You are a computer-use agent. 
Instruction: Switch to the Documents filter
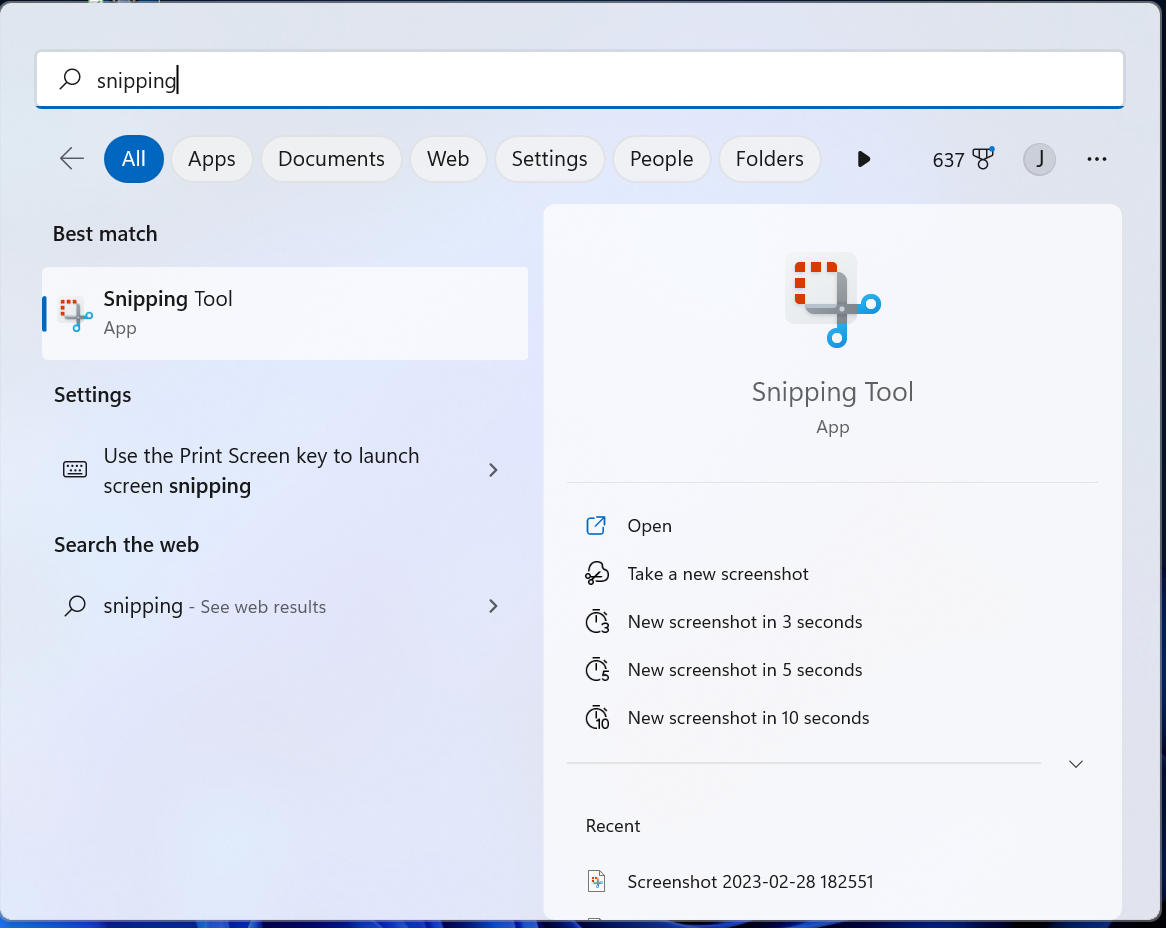(x=331, y=158)
